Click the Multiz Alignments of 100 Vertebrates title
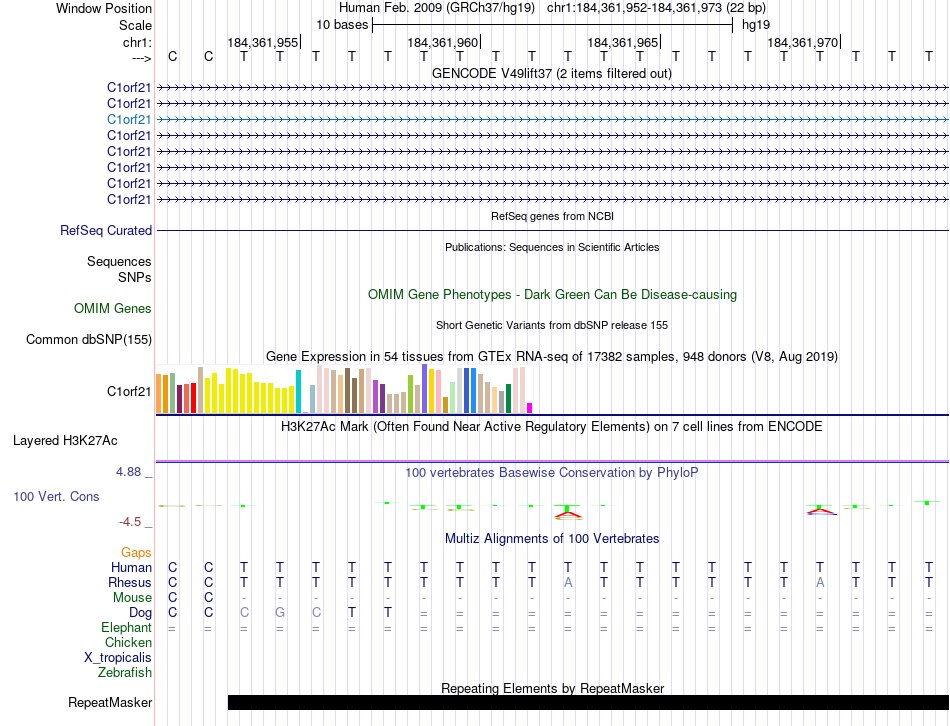 (x=551, y=538)
